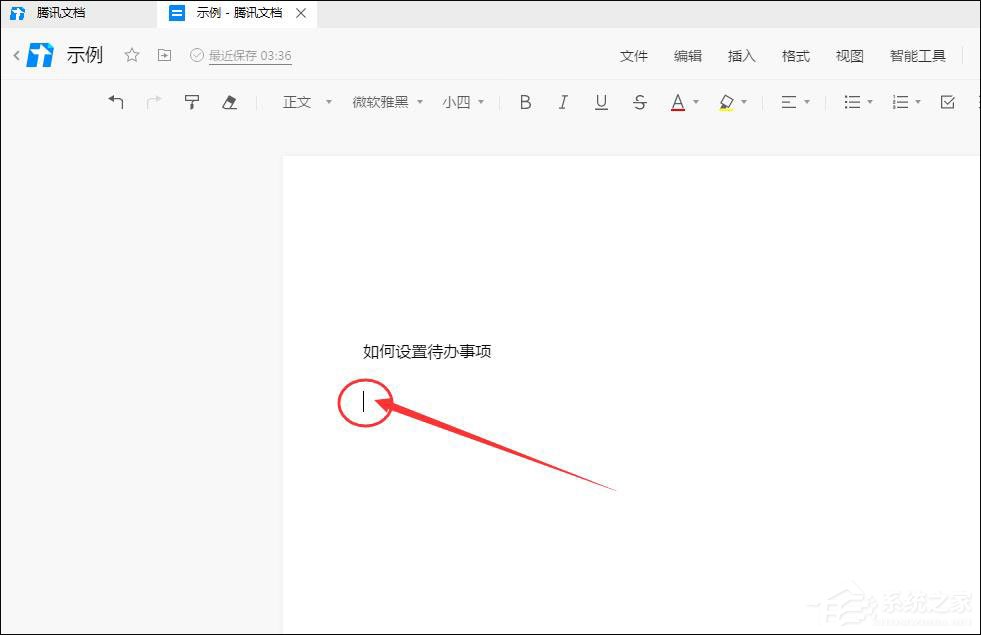This screenshot has width=981, height=635.
Task: Click the 最近保存 03:36 save status link
Action: click(x=248, y=56)
